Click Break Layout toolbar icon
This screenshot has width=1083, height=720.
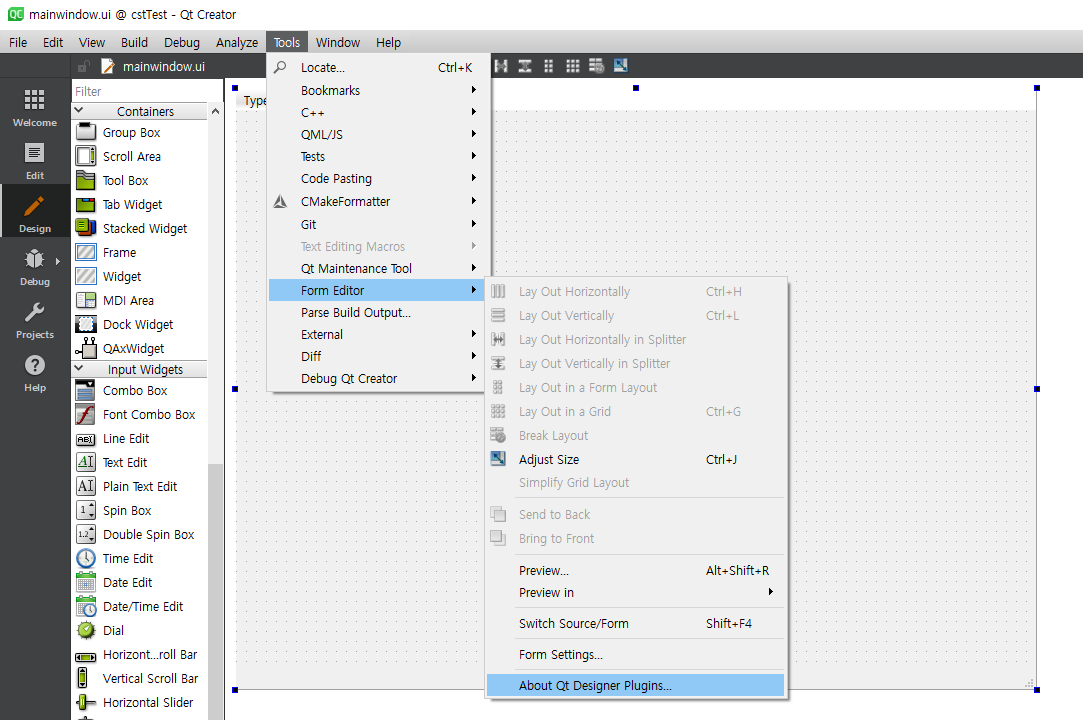coord(596,66)
